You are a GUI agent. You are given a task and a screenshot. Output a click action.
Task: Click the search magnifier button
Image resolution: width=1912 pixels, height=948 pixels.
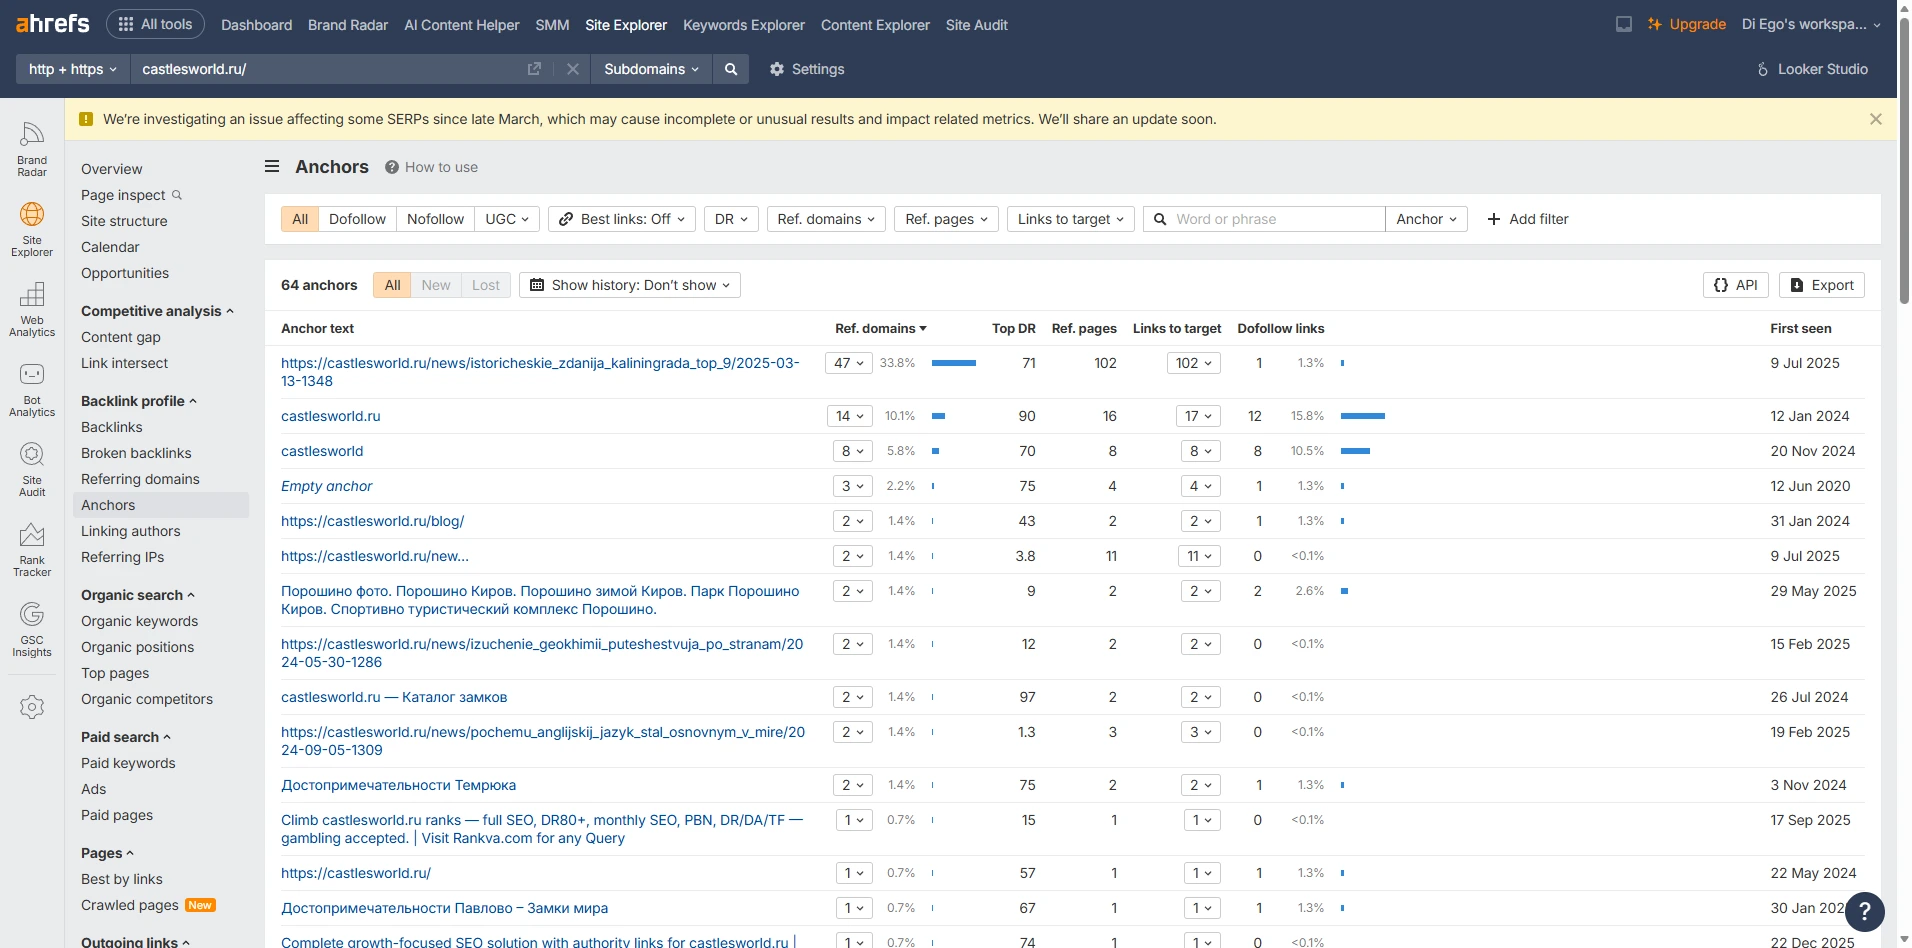tap(731, 69)
